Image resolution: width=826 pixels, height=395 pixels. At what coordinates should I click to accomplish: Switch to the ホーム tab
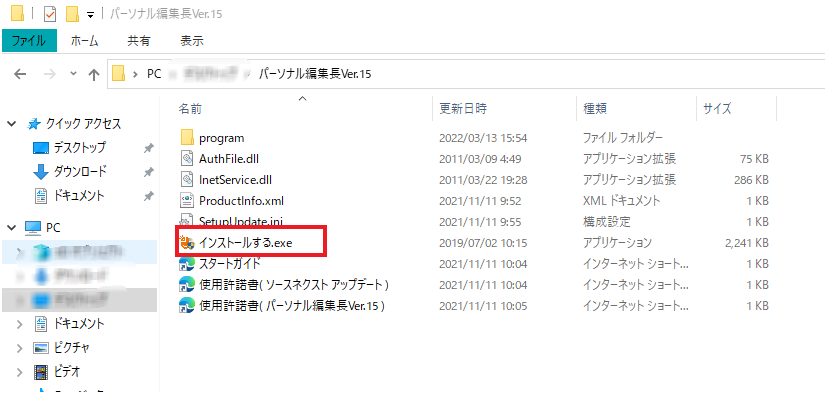pos(84,41)
